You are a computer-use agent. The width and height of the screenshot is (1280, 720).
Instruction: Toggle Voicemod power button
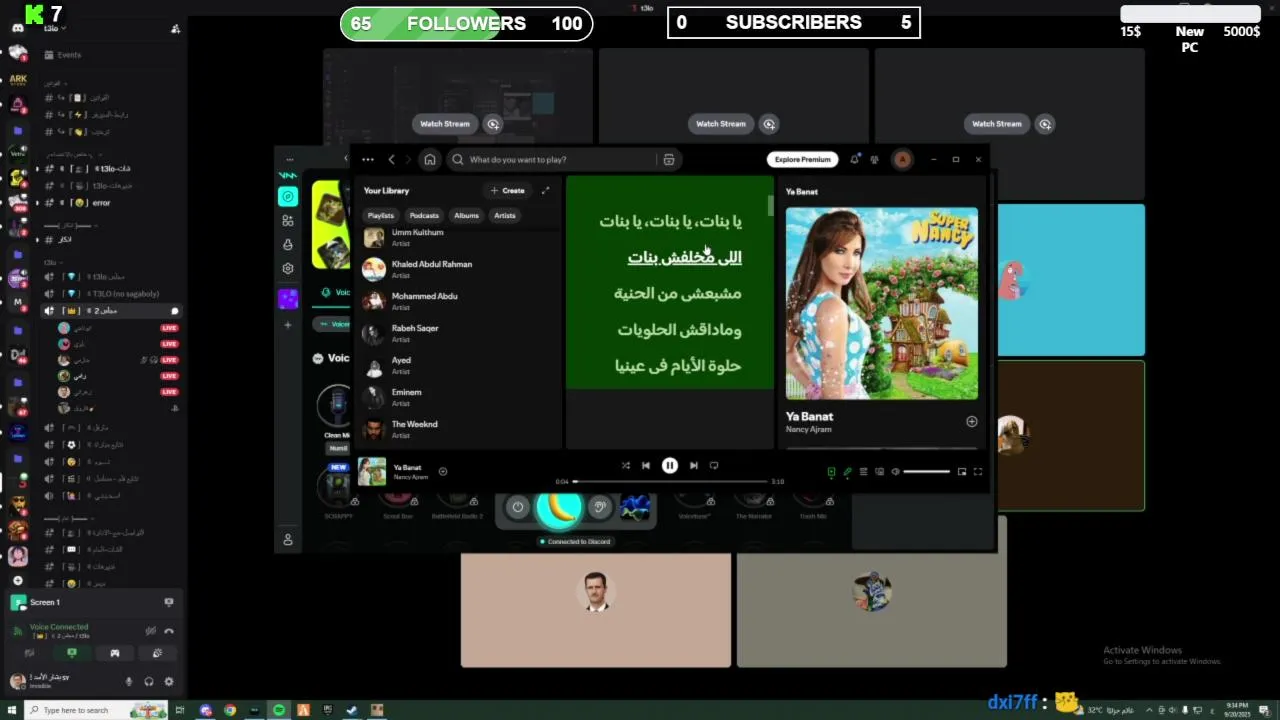[517, 507]
